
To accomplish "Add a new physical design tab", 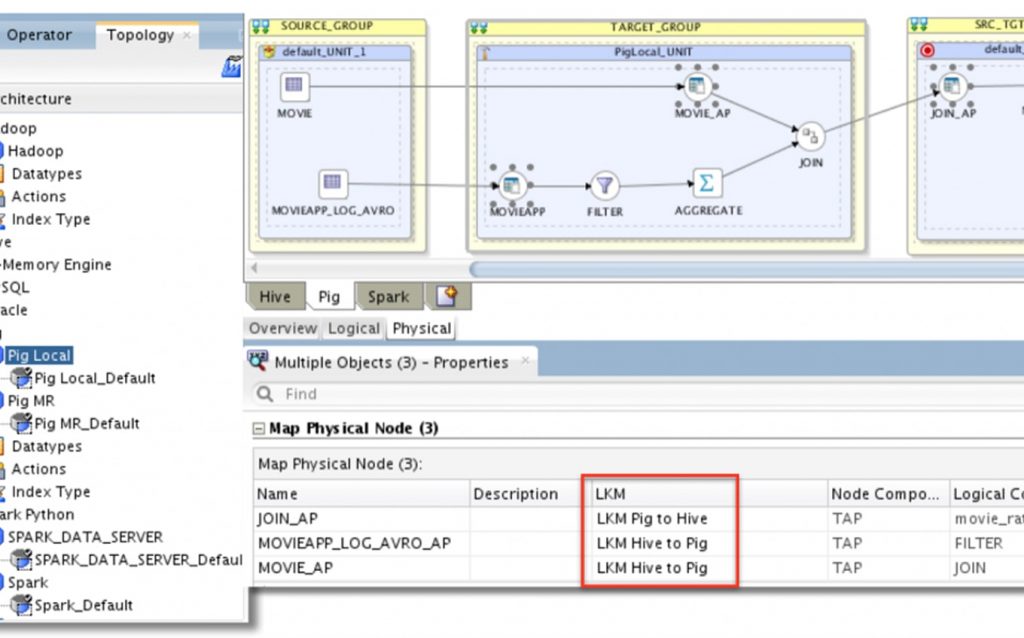I will (x=447, y=296).
